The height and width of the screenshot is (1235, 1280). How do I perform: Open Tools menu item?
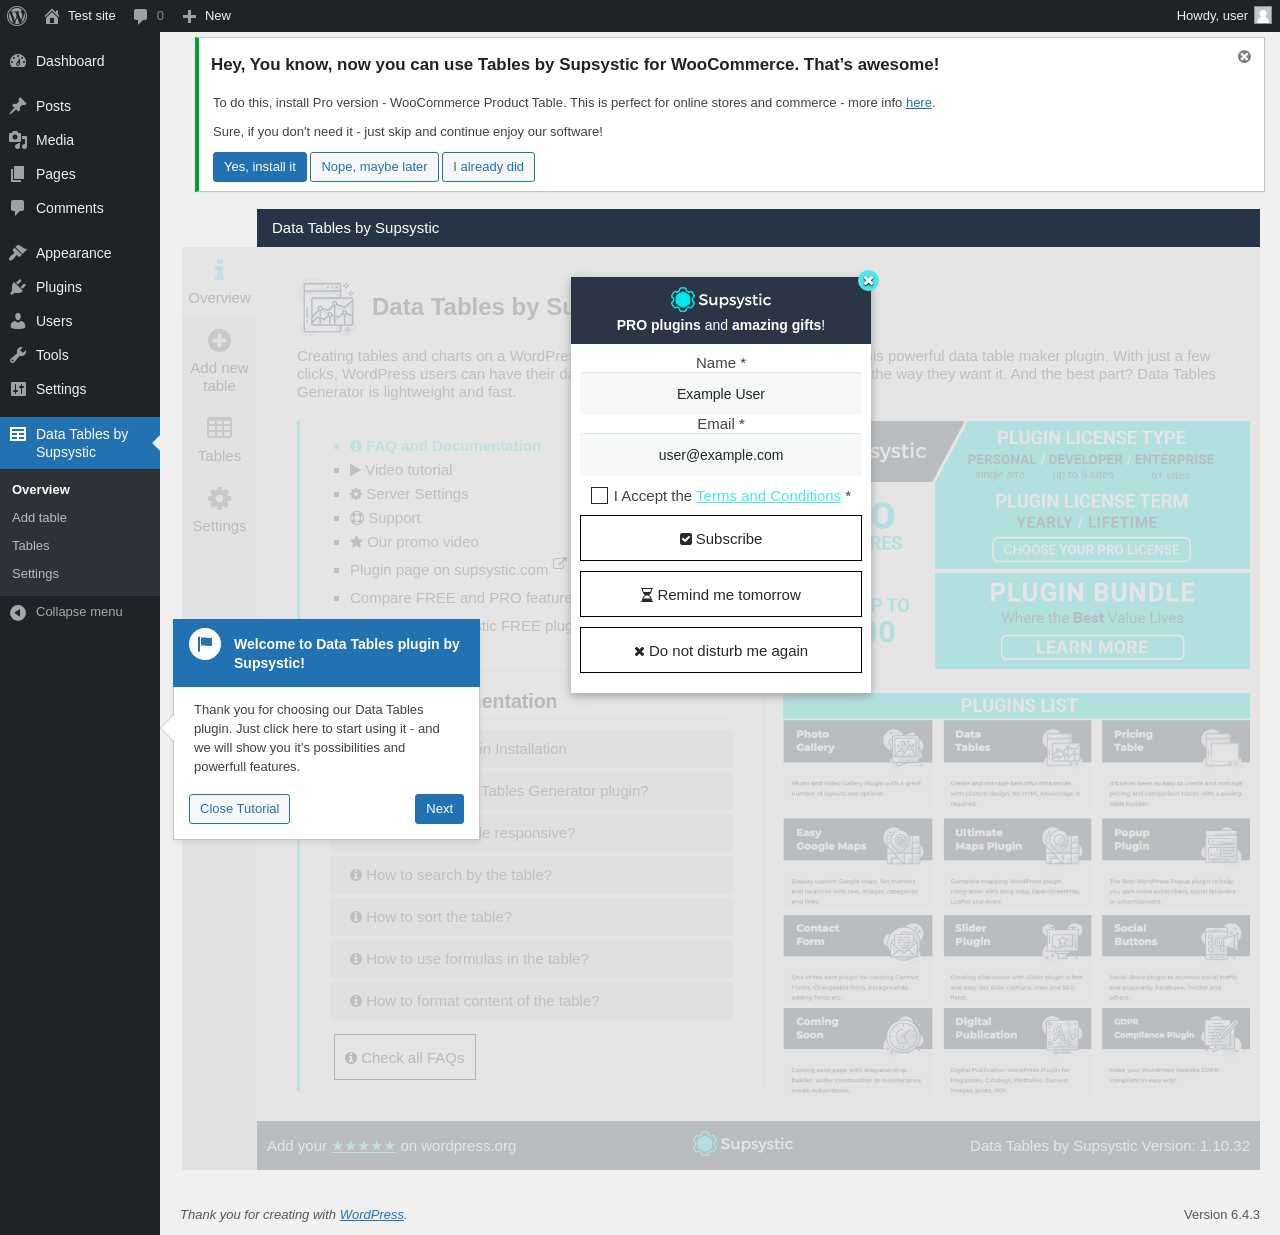click(x=80, y=355)
